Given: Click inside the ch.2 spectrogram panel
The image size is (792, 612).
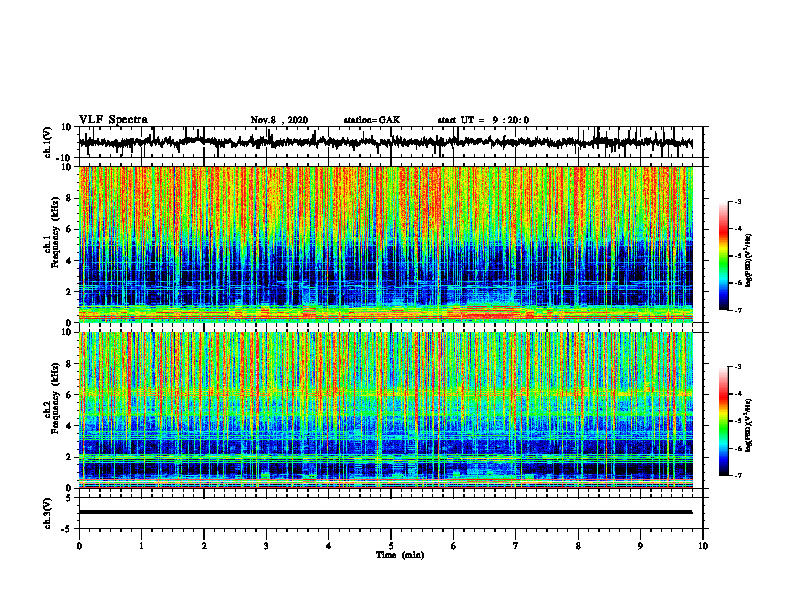Looking at the screenshot, I should coord(385,410).
